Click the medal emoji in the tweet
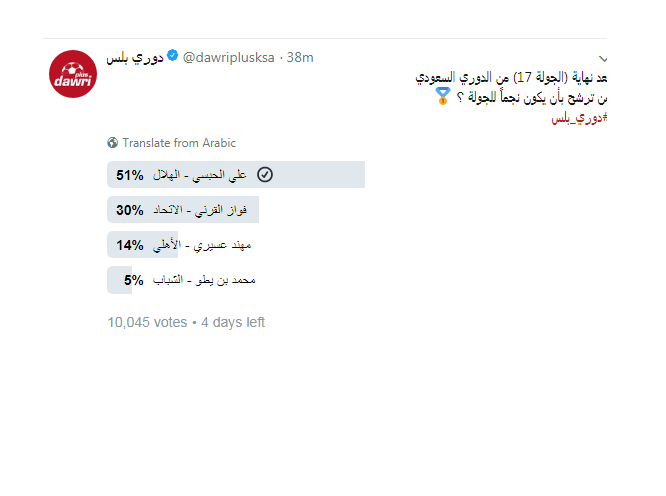The height and width of the screenshot is (496, 666). [x=443, y=96]
